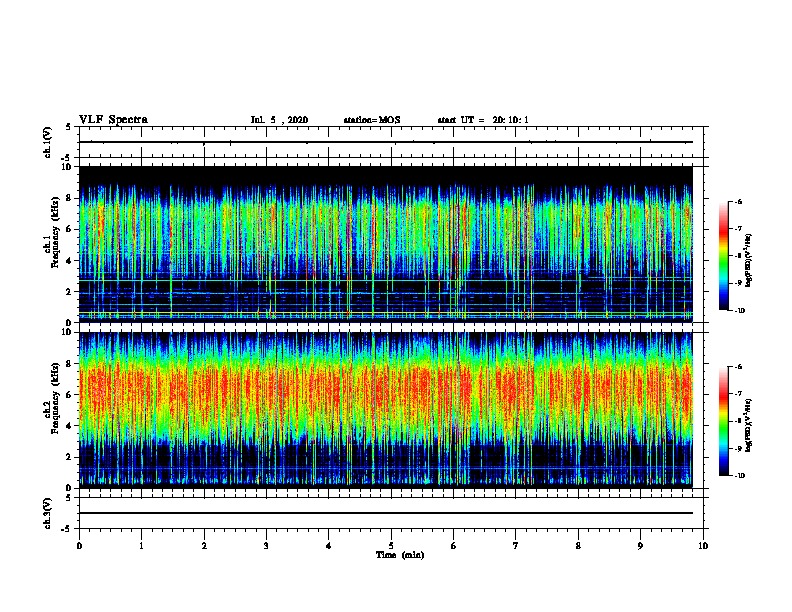Click the "-10" label on ch.2 color scale

[739, 476]
